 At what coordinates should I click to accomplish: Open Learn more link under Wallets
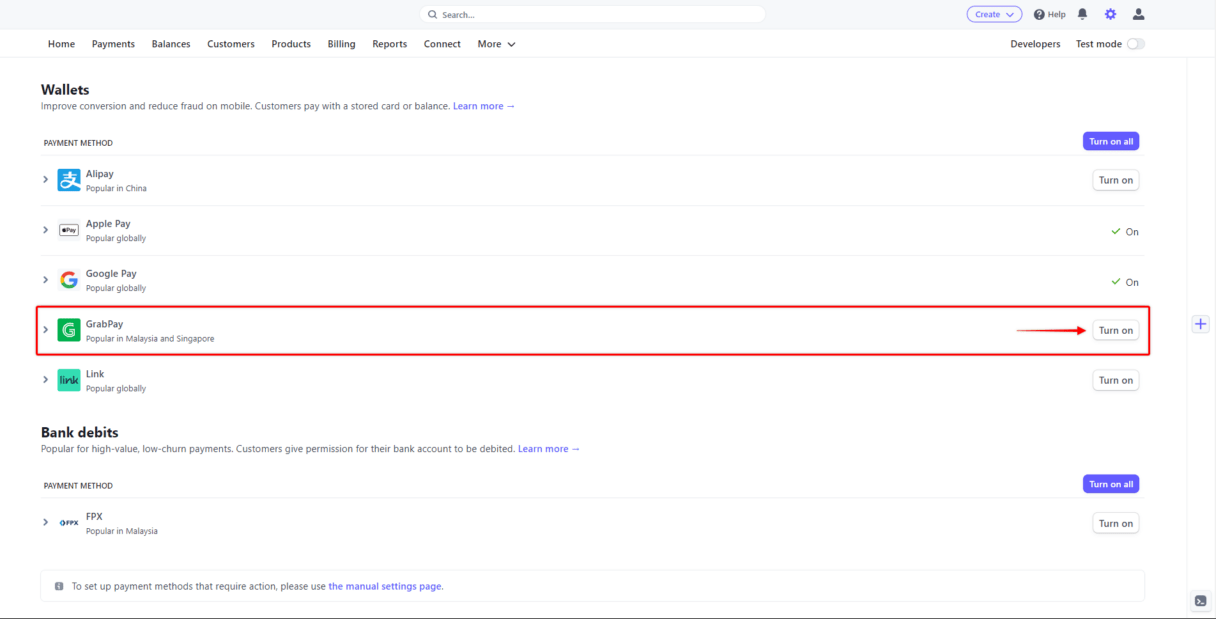(x=484, y=106)
